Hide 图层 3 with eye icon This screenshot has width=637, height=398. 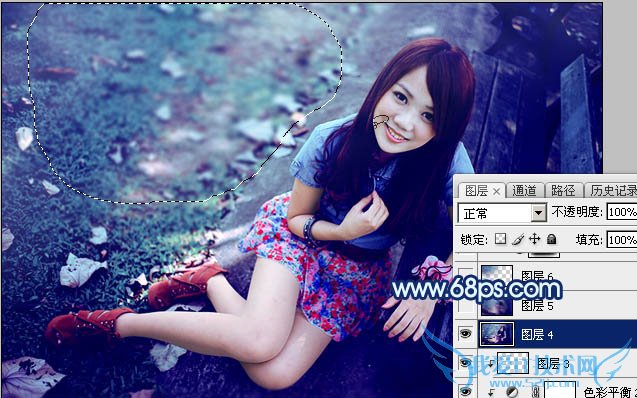point(466,363)
